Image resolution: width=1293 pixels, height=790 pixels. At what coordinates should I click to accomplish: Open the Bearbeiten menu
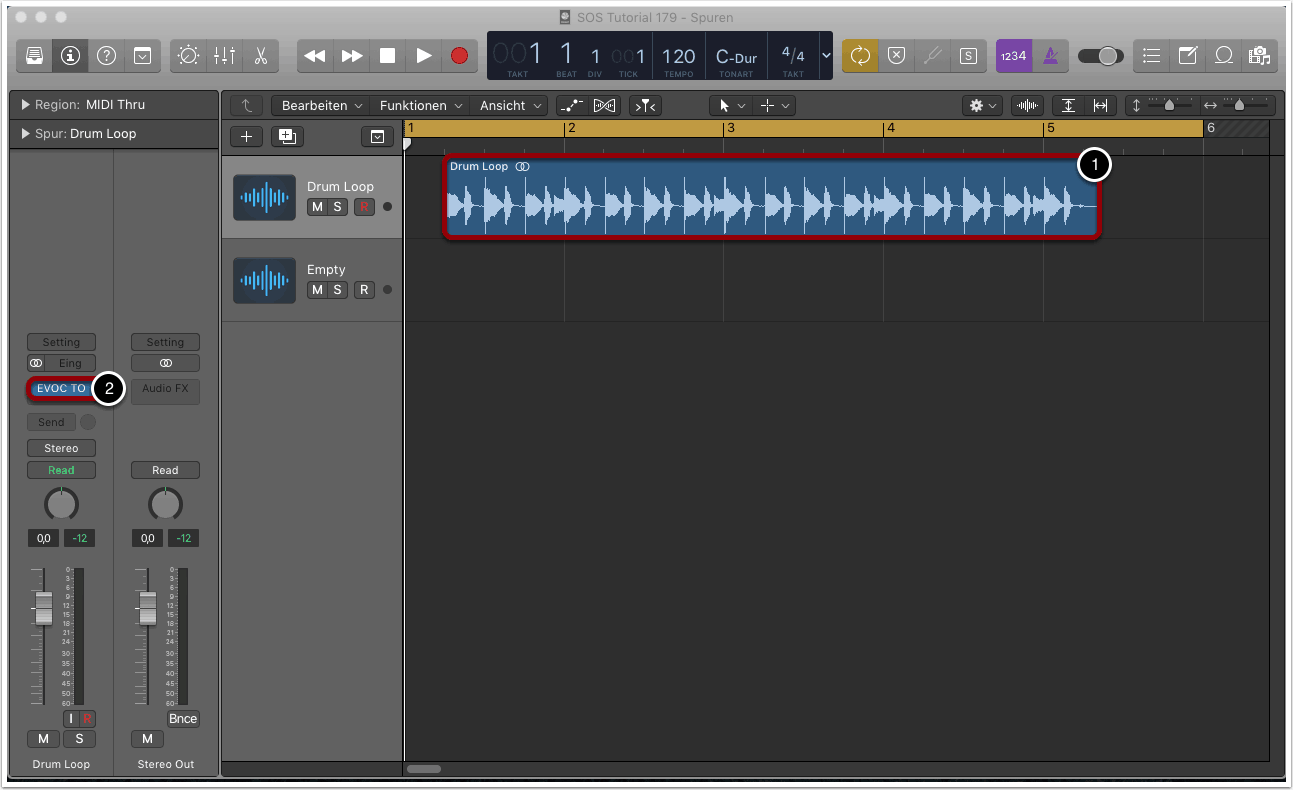click(319, 105)
